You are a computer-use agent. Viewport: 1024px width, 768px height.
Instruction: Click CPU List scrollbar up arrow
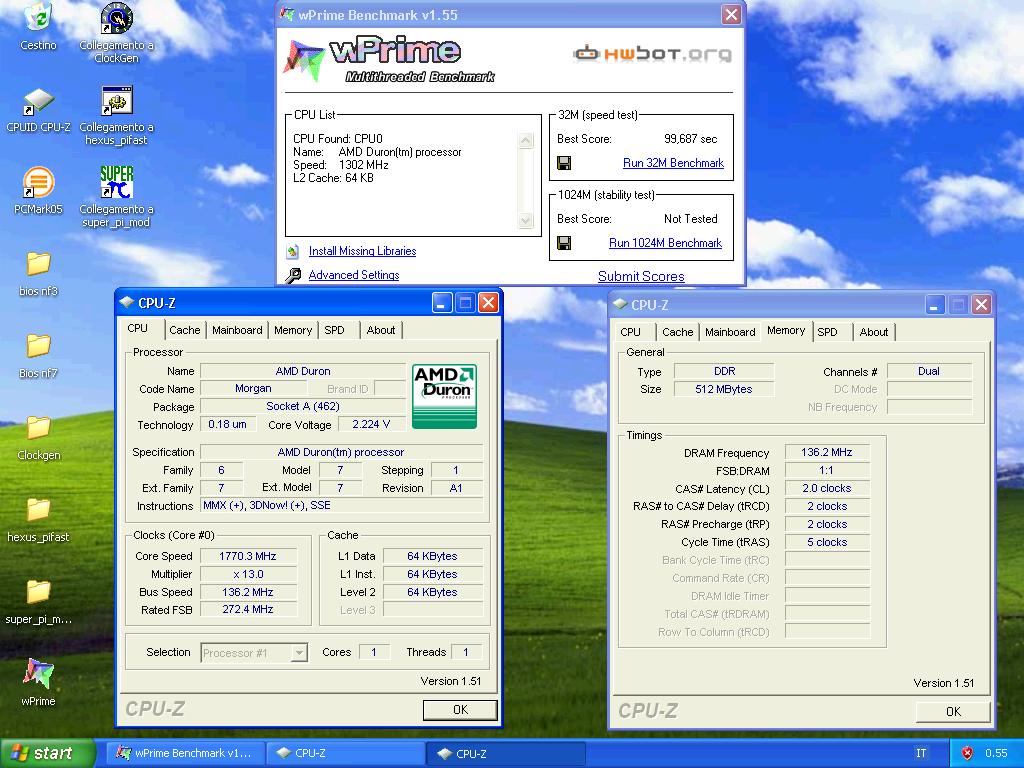[x=526, y=140]
